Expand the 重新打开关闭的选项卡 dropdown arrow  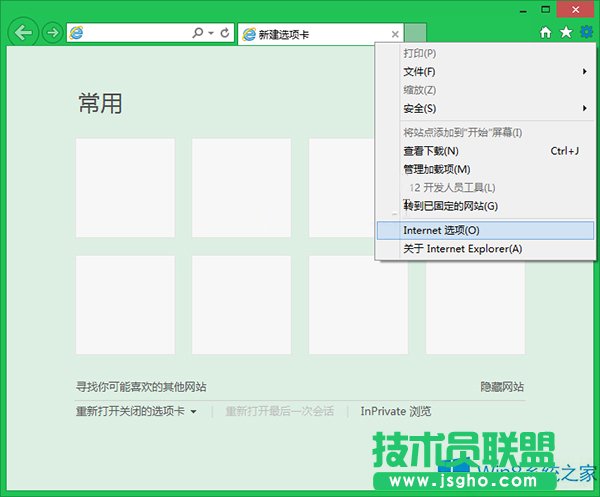click(194, 412)
